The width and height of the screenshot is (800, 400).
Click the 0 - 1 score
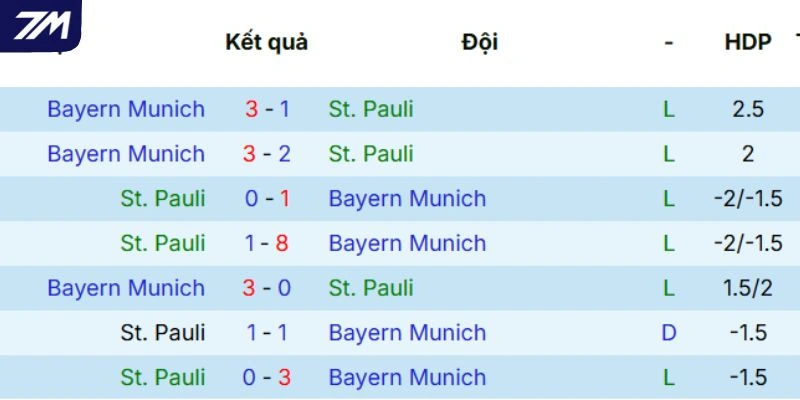tap(267, 199)
